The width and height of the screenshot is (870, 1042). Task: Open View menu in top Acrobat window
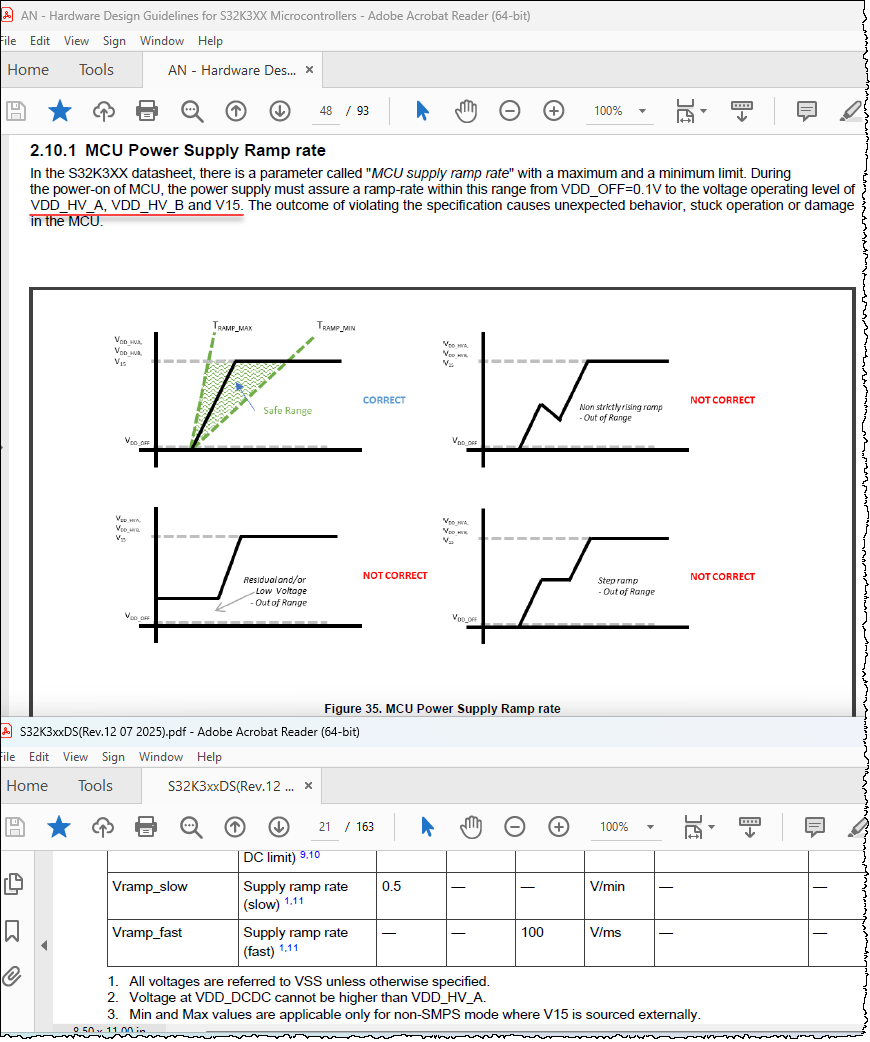(x=76, y=41)
